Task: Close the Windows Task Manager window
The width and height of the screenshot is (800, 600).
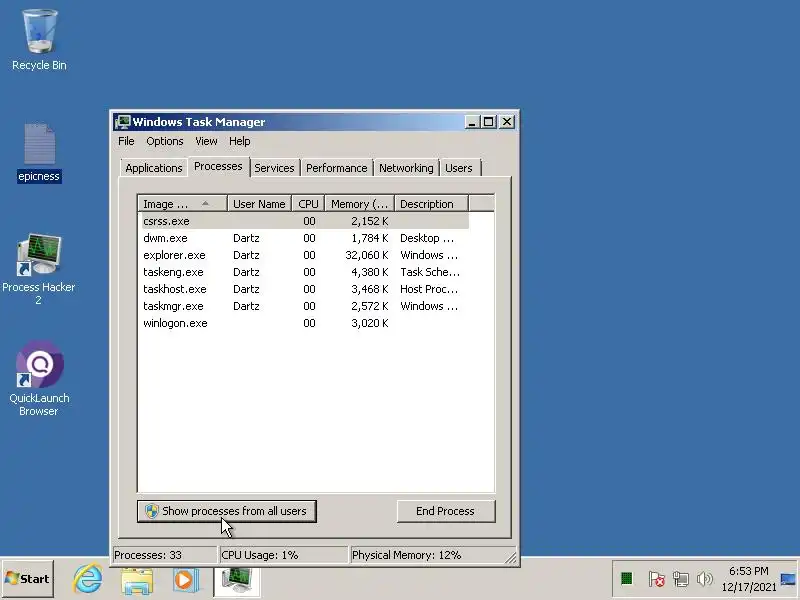Action: point(507,122)
